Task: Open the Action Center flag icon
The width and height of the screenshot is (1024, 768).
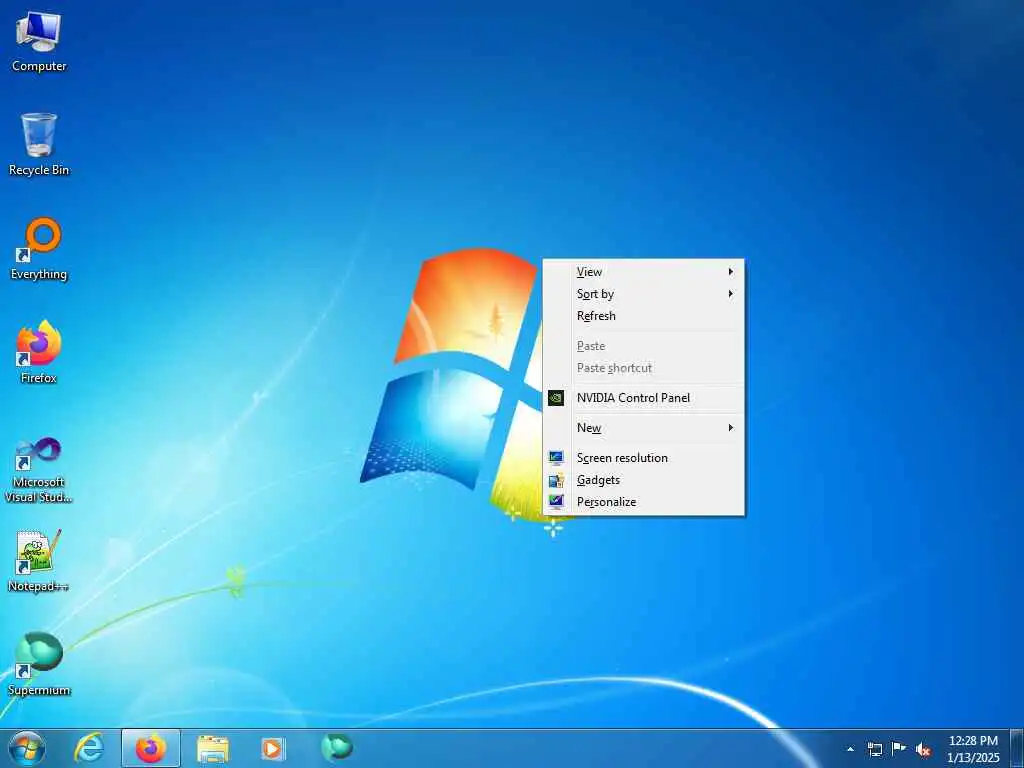Action: [899, 748]
